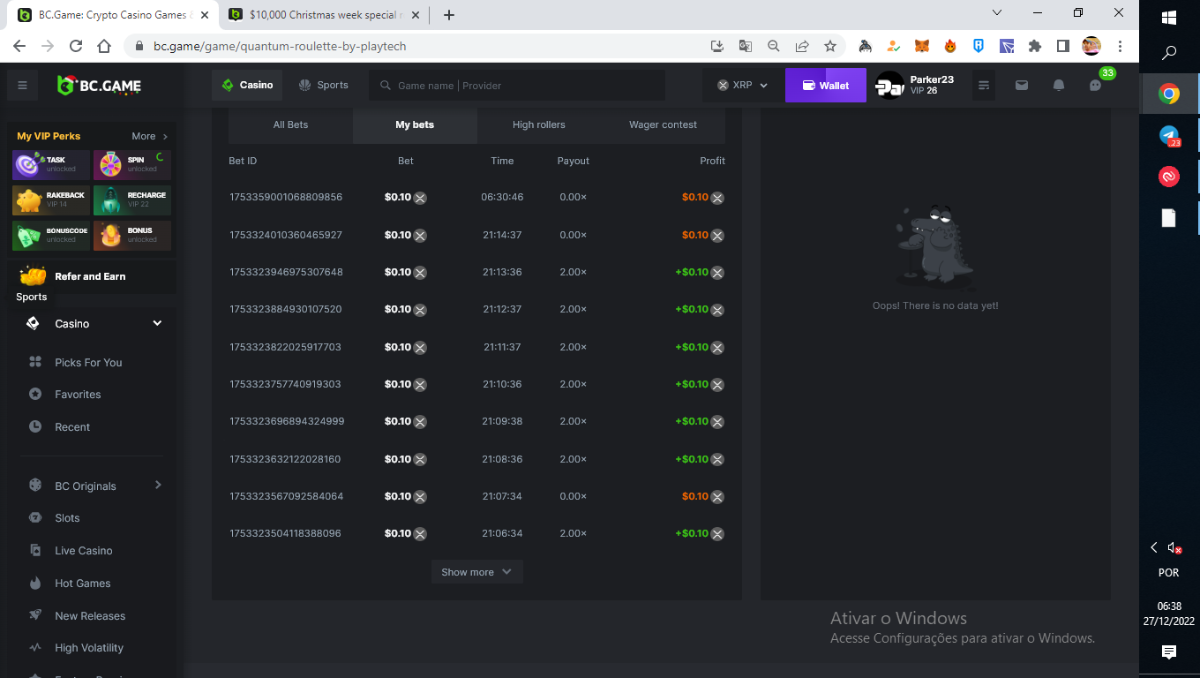Switch to the All Bets tab
This screenshot has width=1200, height=678.
[x=291, y=125]
